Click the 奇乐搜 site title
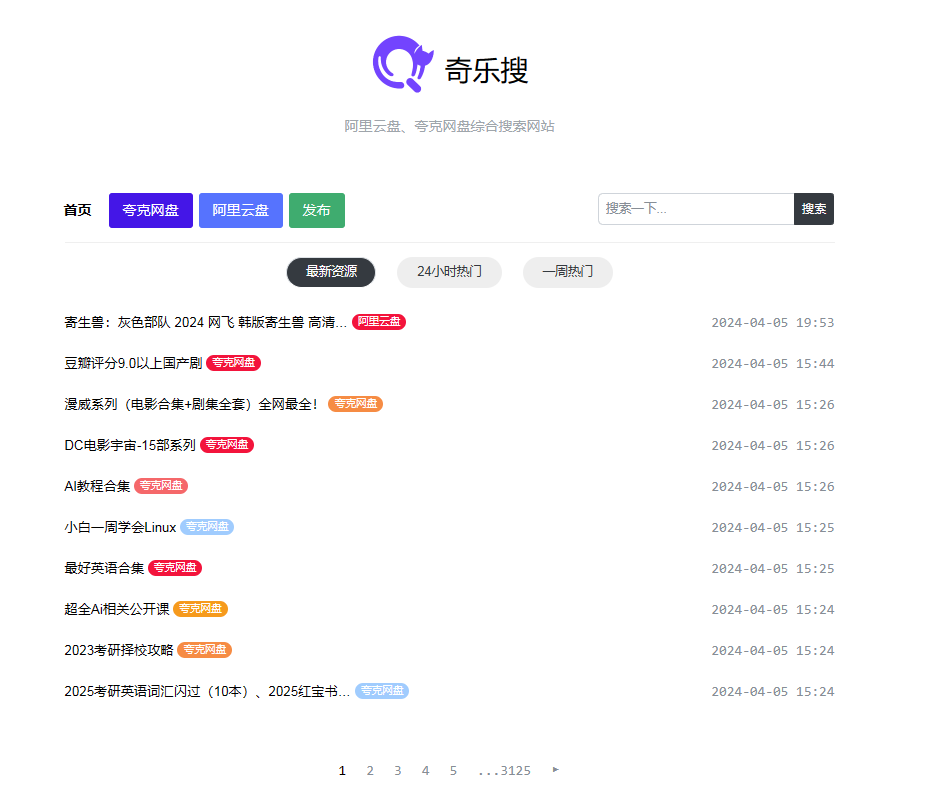 (x=487, y=70)
